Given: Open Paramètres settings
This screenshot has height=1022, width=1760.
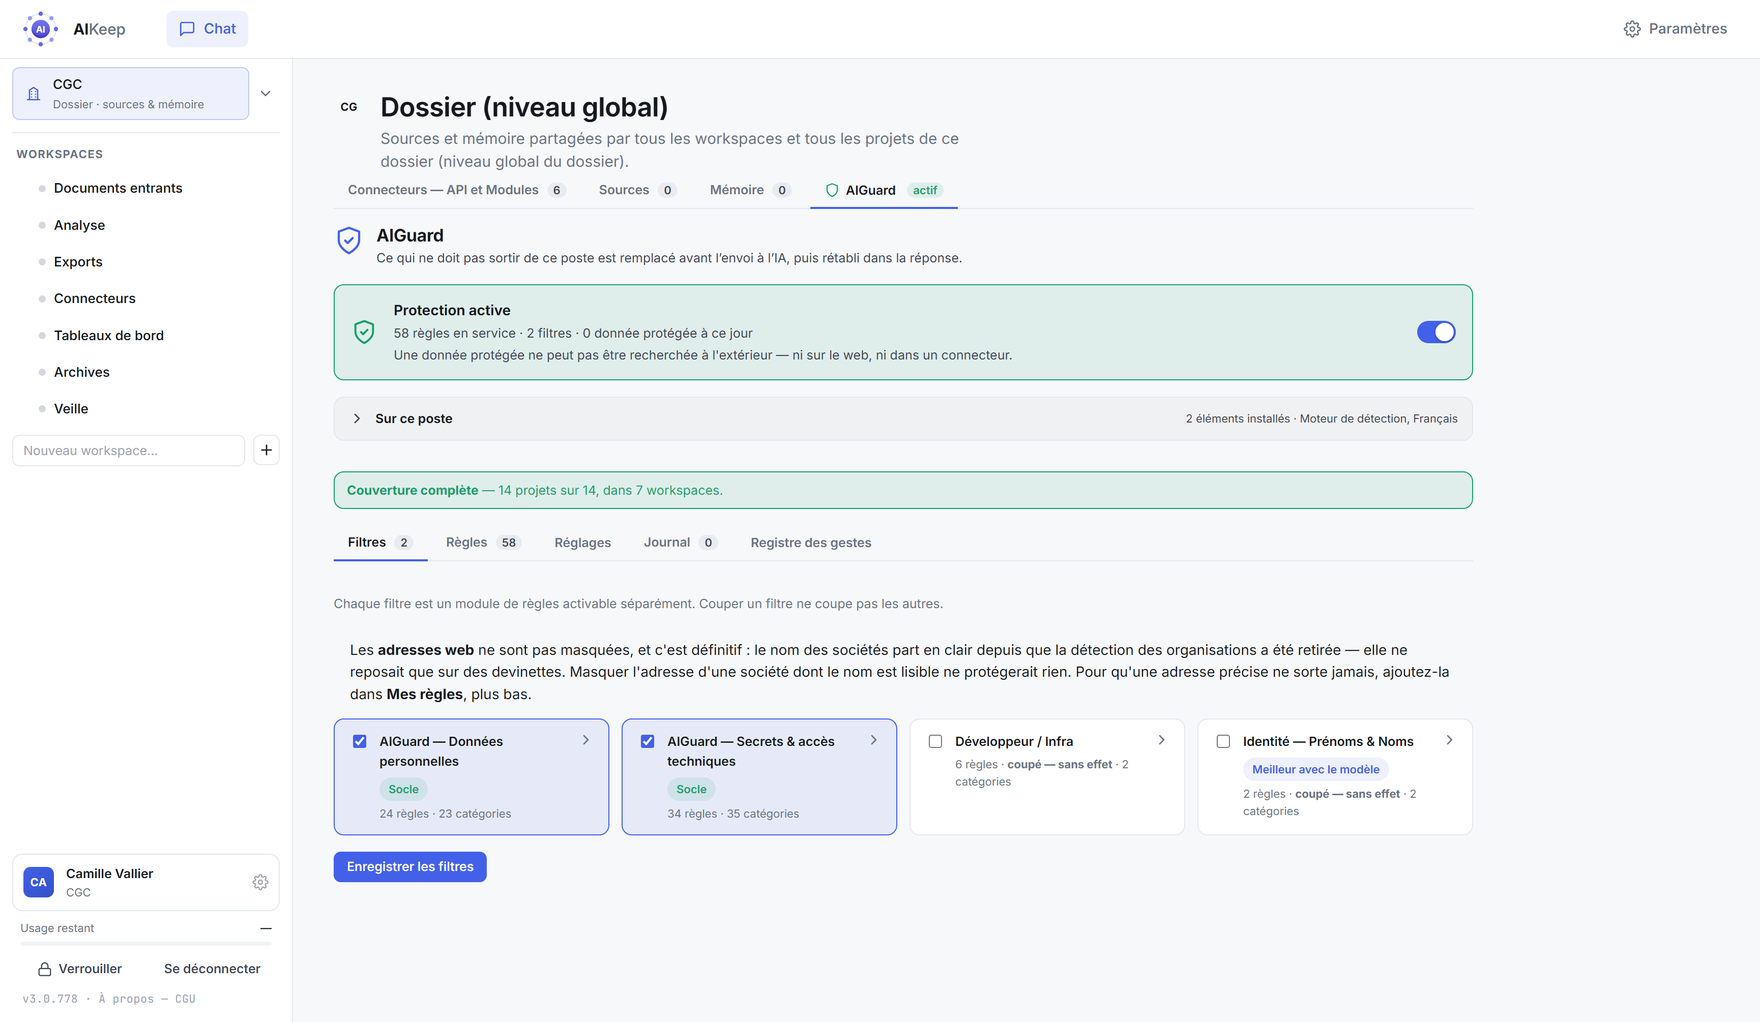Looking at the screenshot, I should (1675, 29).
